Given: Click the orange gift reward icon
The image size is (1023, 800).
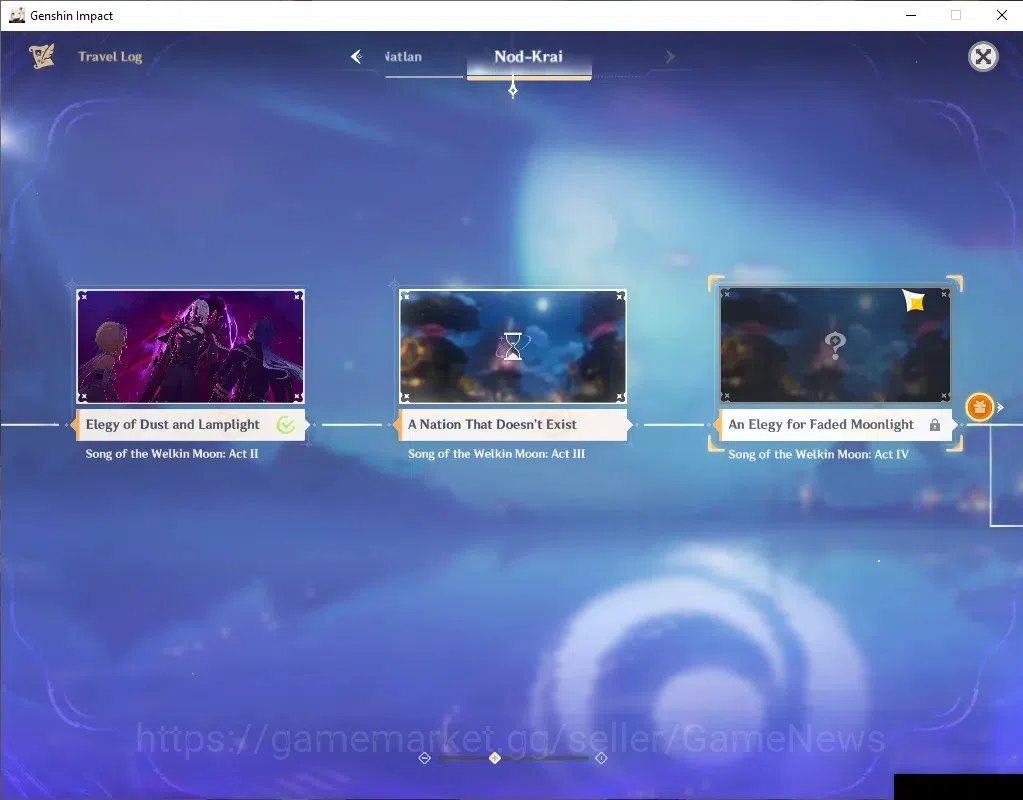Looking at the screenshot, I should click(979, 407).
